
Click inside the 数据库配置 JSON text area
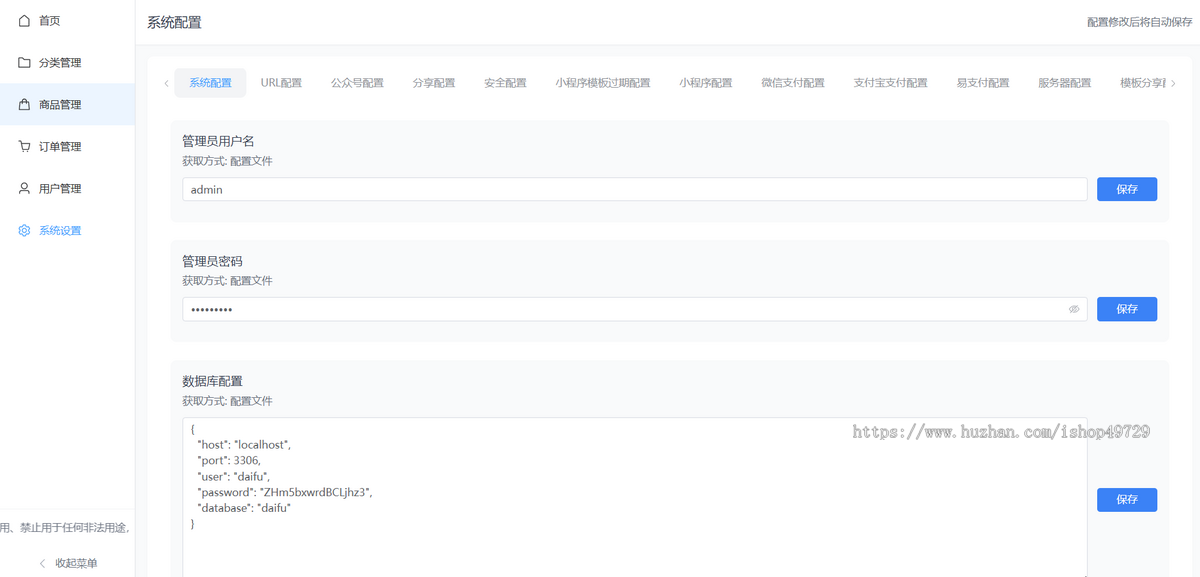pos(635,497)
